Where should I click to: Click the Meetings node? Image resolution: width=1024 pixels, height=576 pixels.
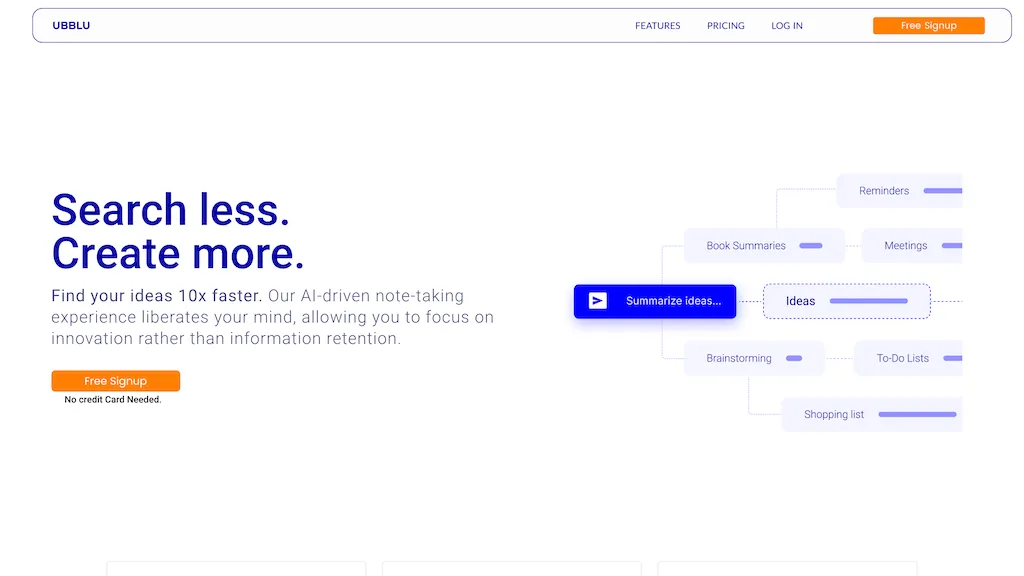click(x=904, y=245)
